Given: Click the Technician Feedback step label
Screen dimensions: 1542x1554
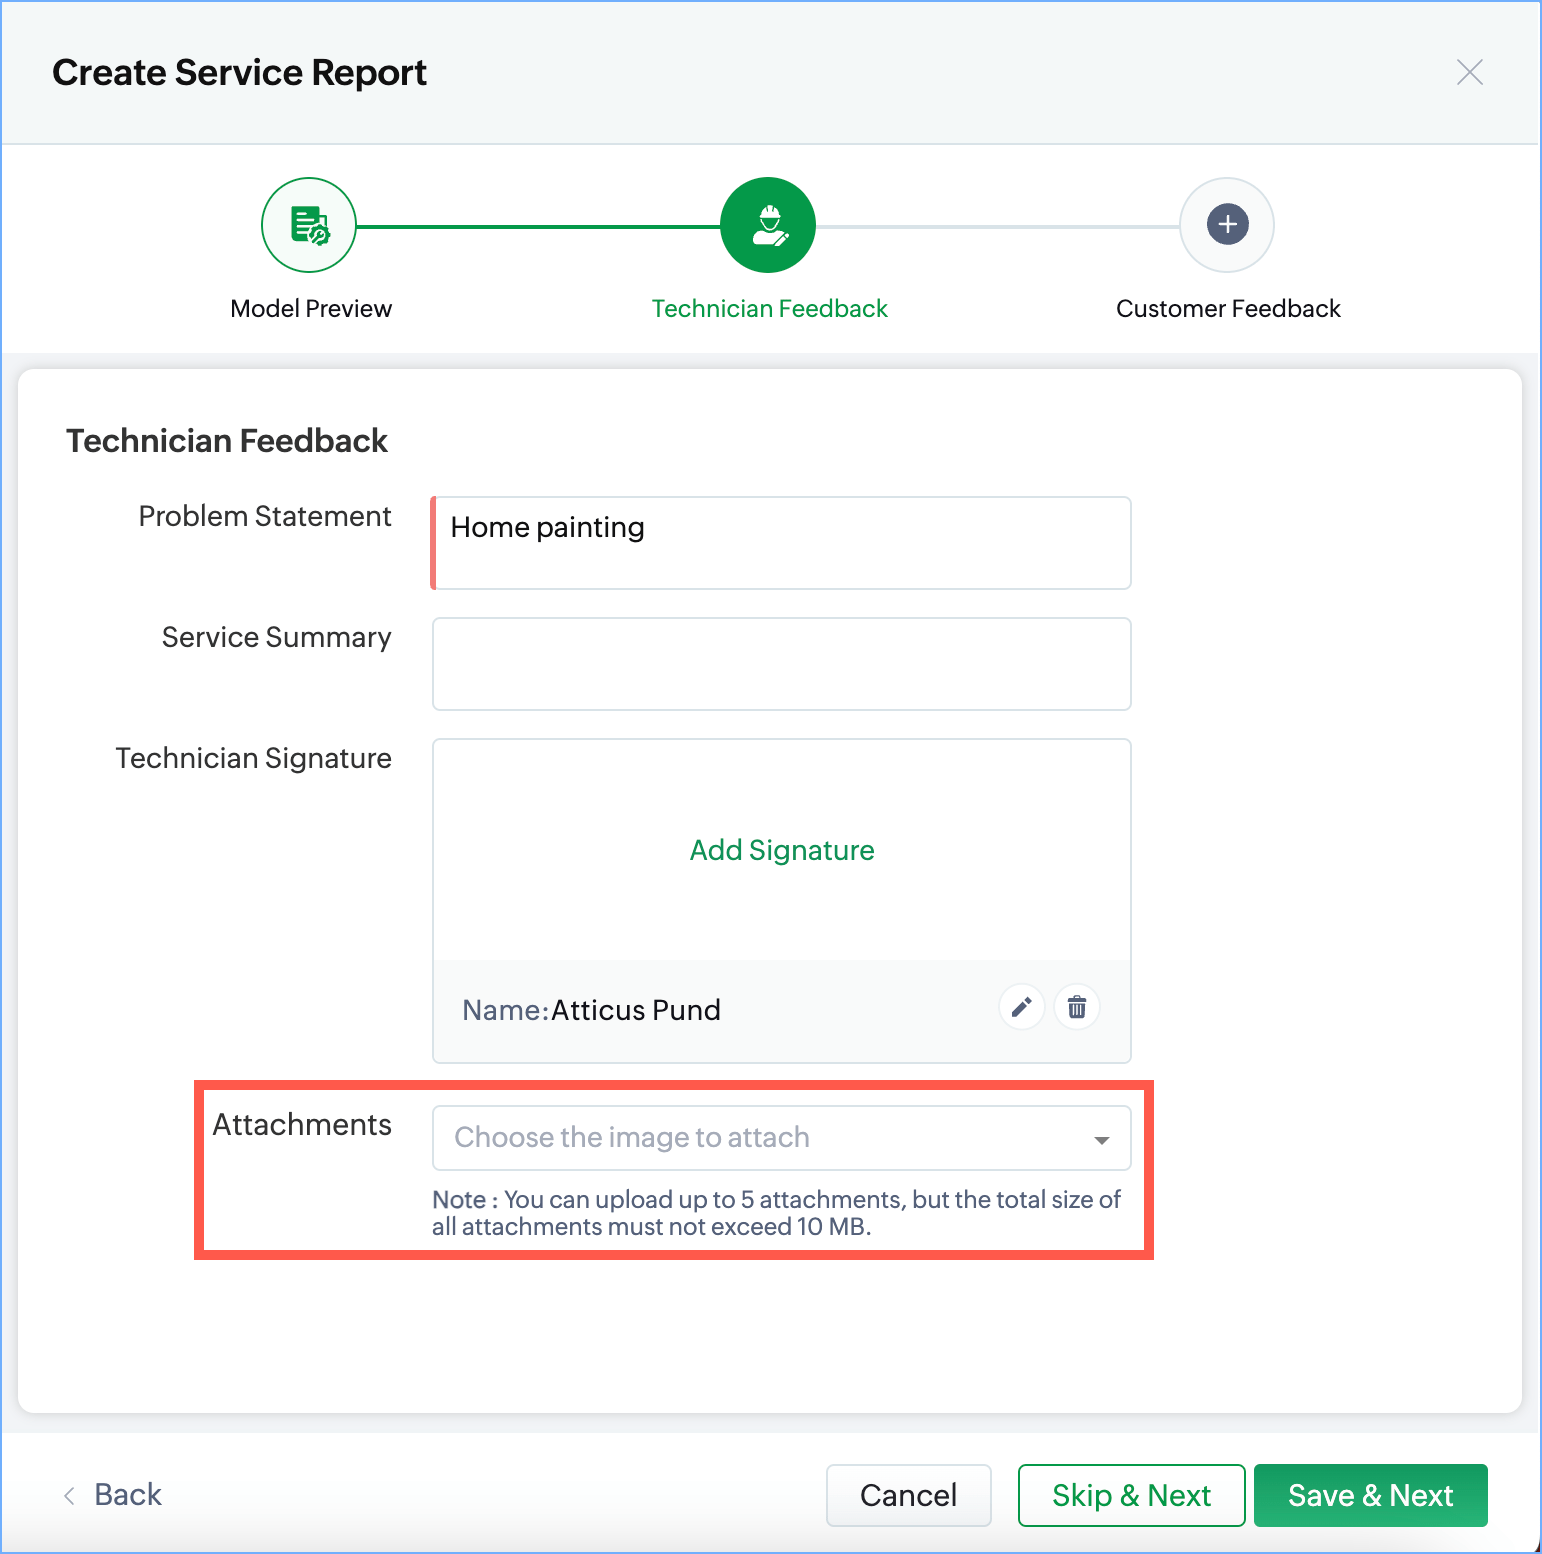Looking at the screenshot, I should click(770, 309).
